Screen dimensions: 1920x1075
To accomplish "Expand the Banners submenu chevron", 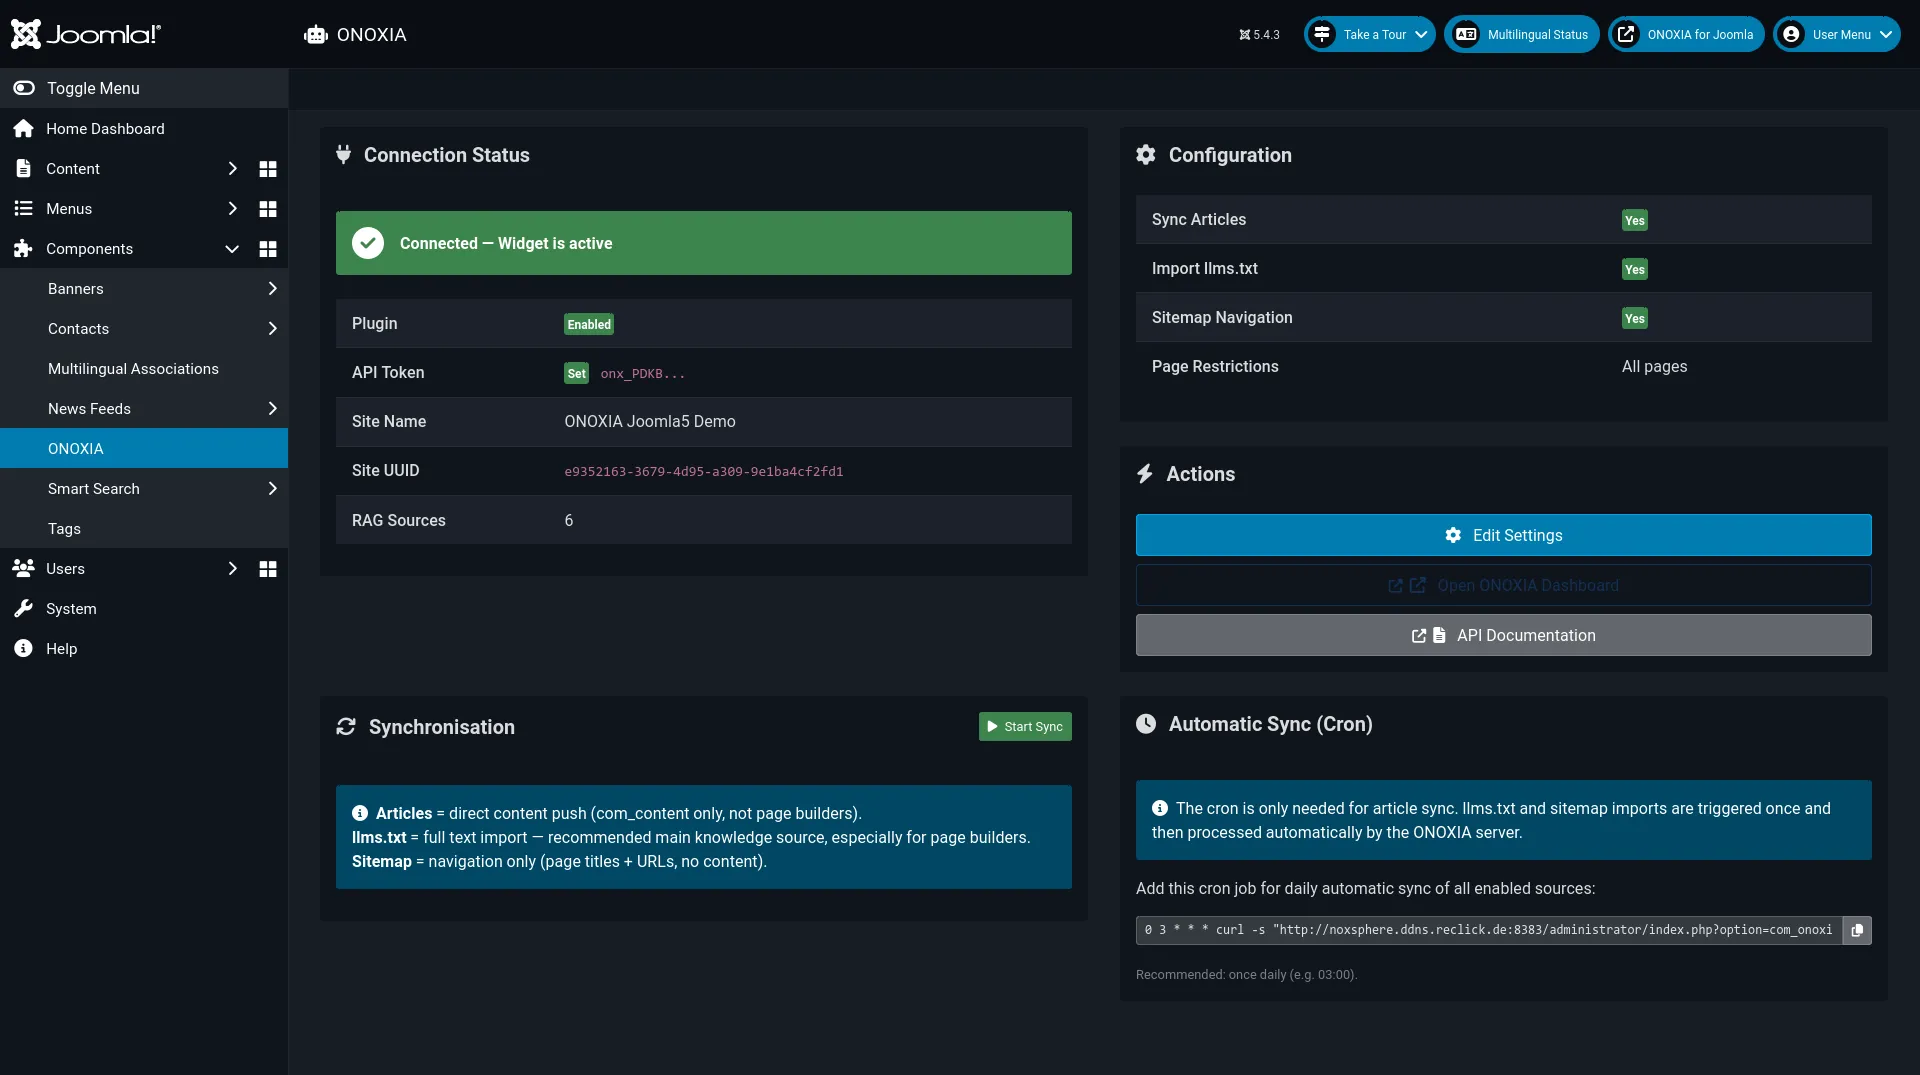I will pos(272,289).
